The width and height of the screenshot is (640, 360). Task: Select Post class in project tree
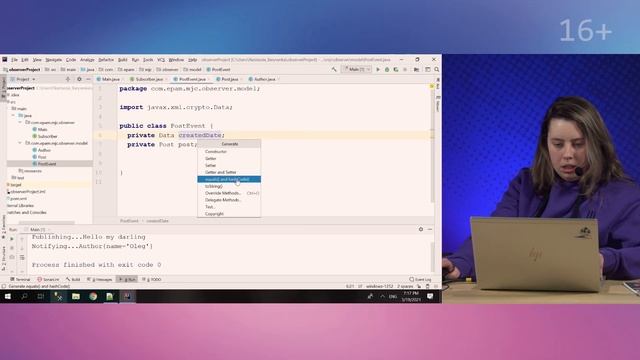coord(39,157)
